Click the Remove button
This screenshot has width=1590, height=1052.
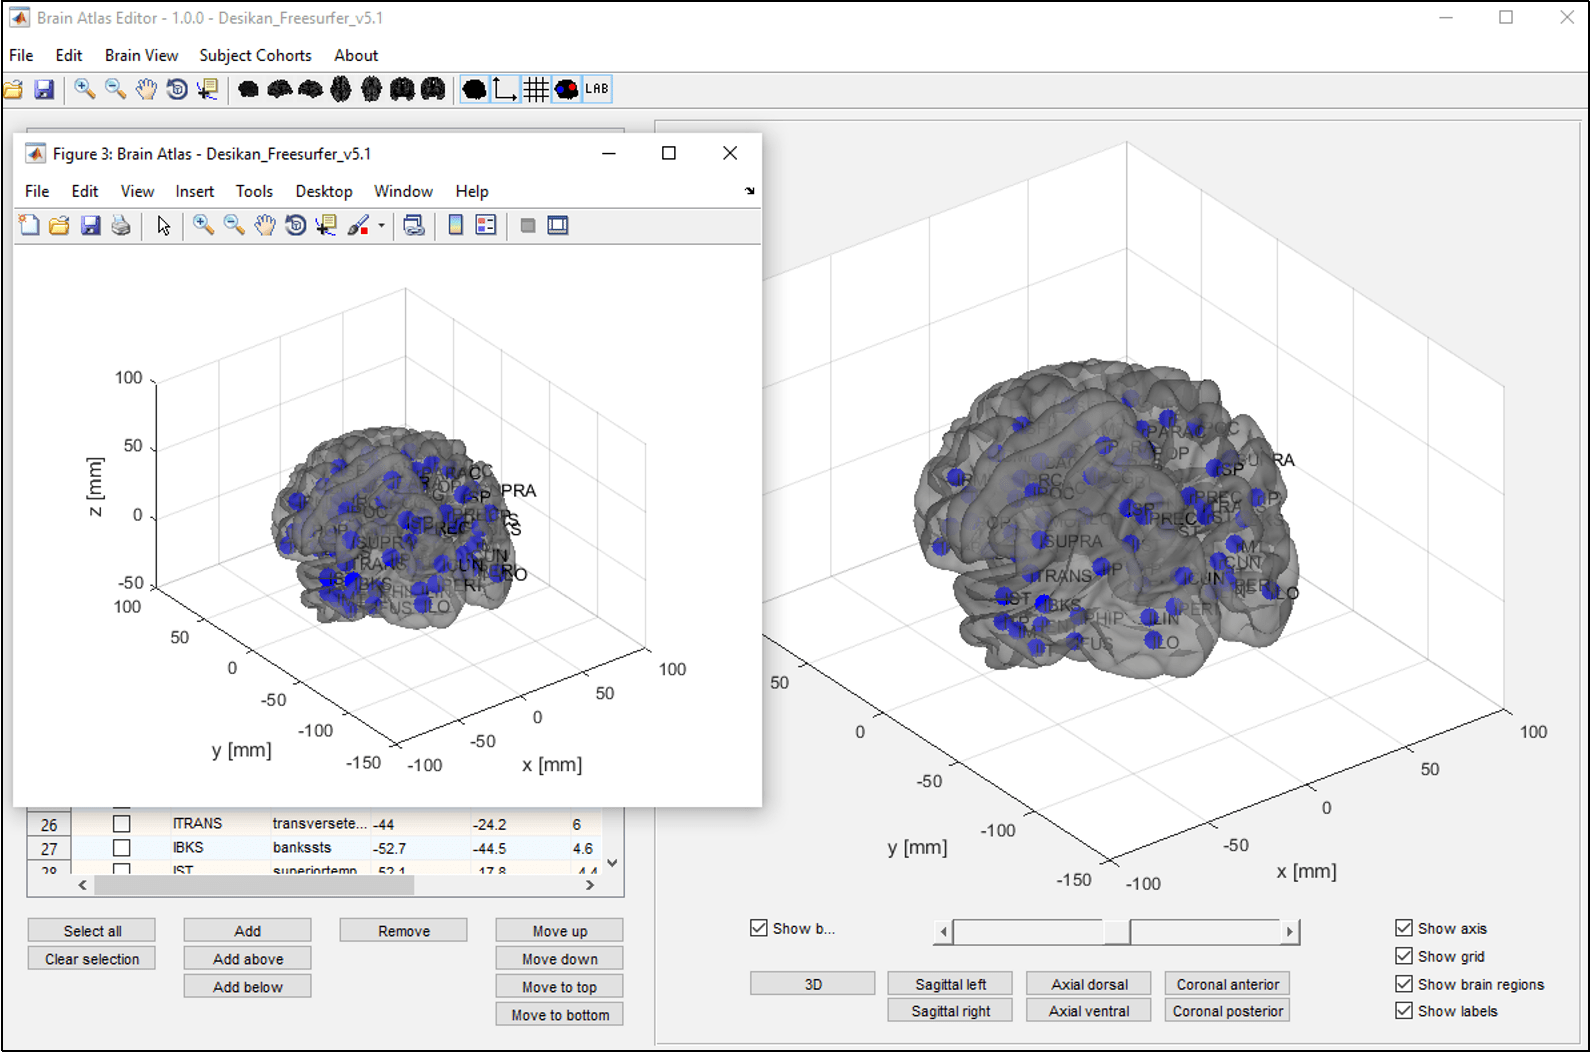tap(404, 931)
